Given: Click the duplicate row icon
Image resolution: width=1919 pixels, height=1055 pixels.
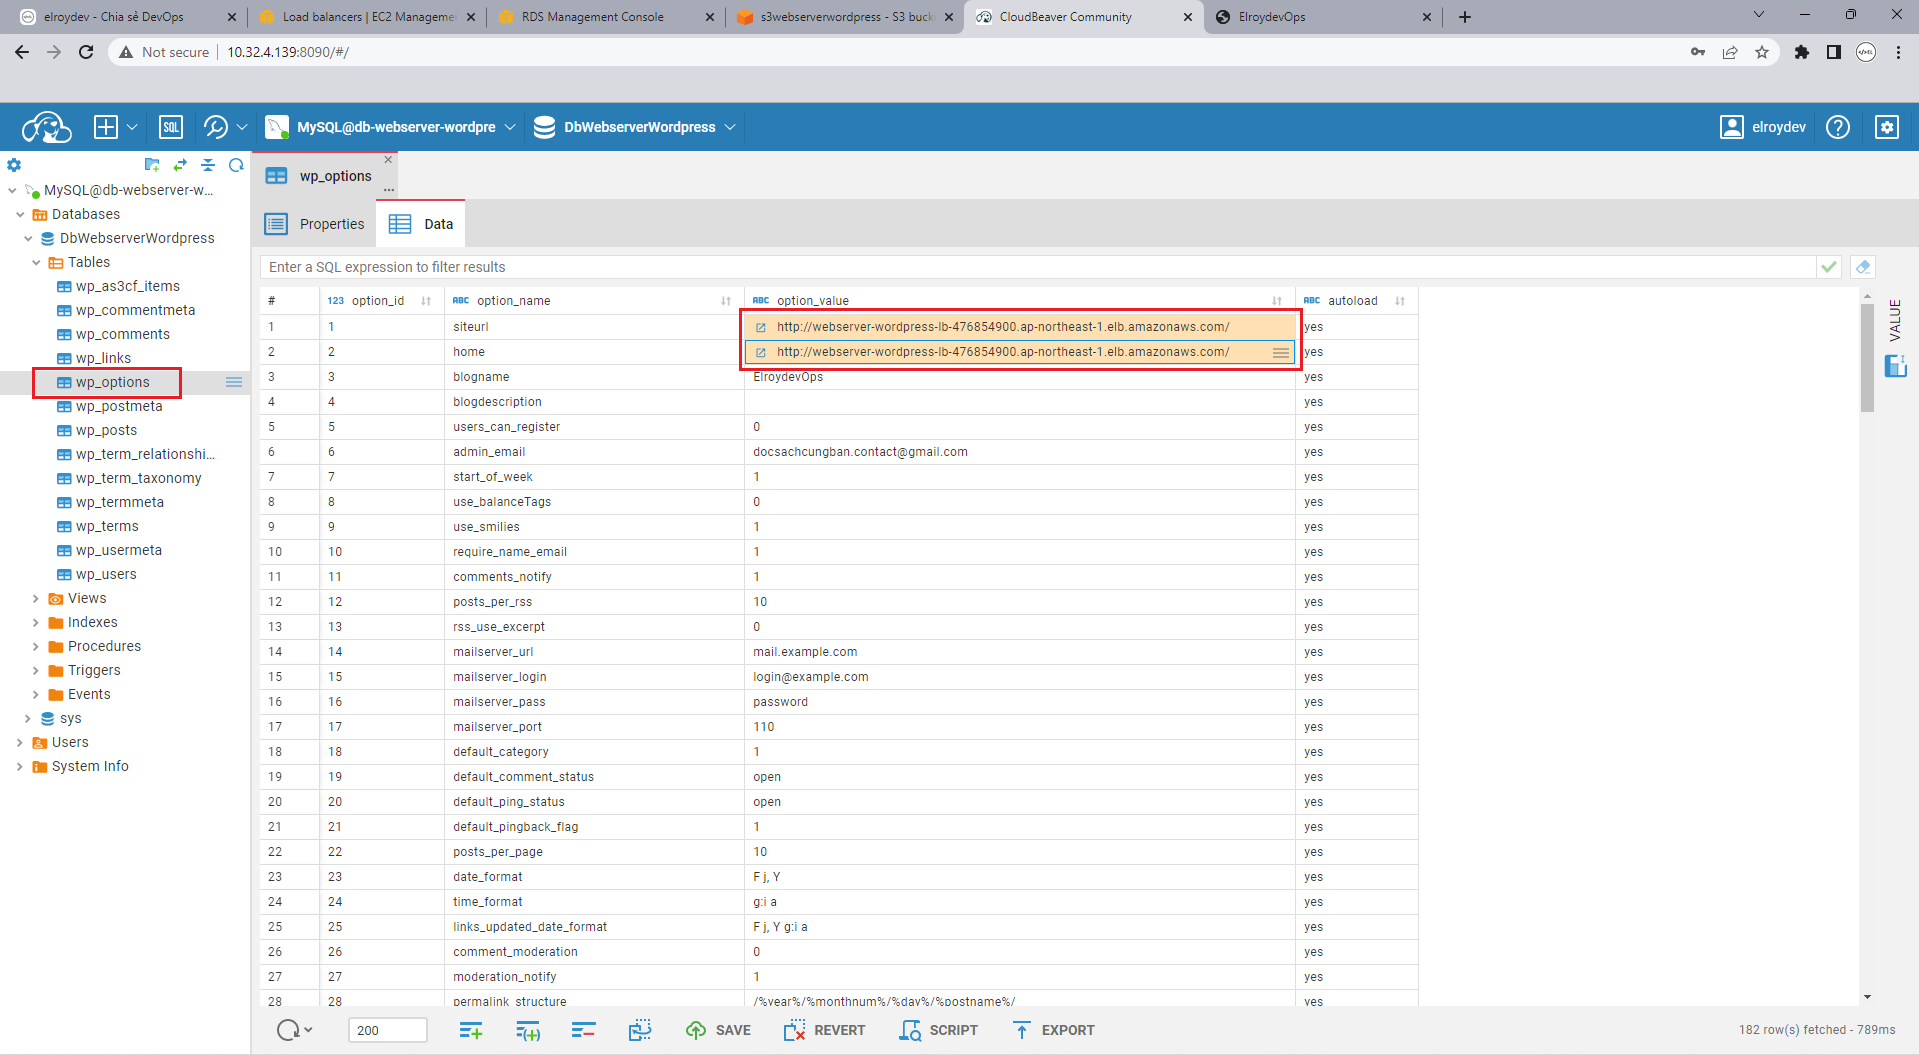Looking at the screenshot, I should 528,1030.
